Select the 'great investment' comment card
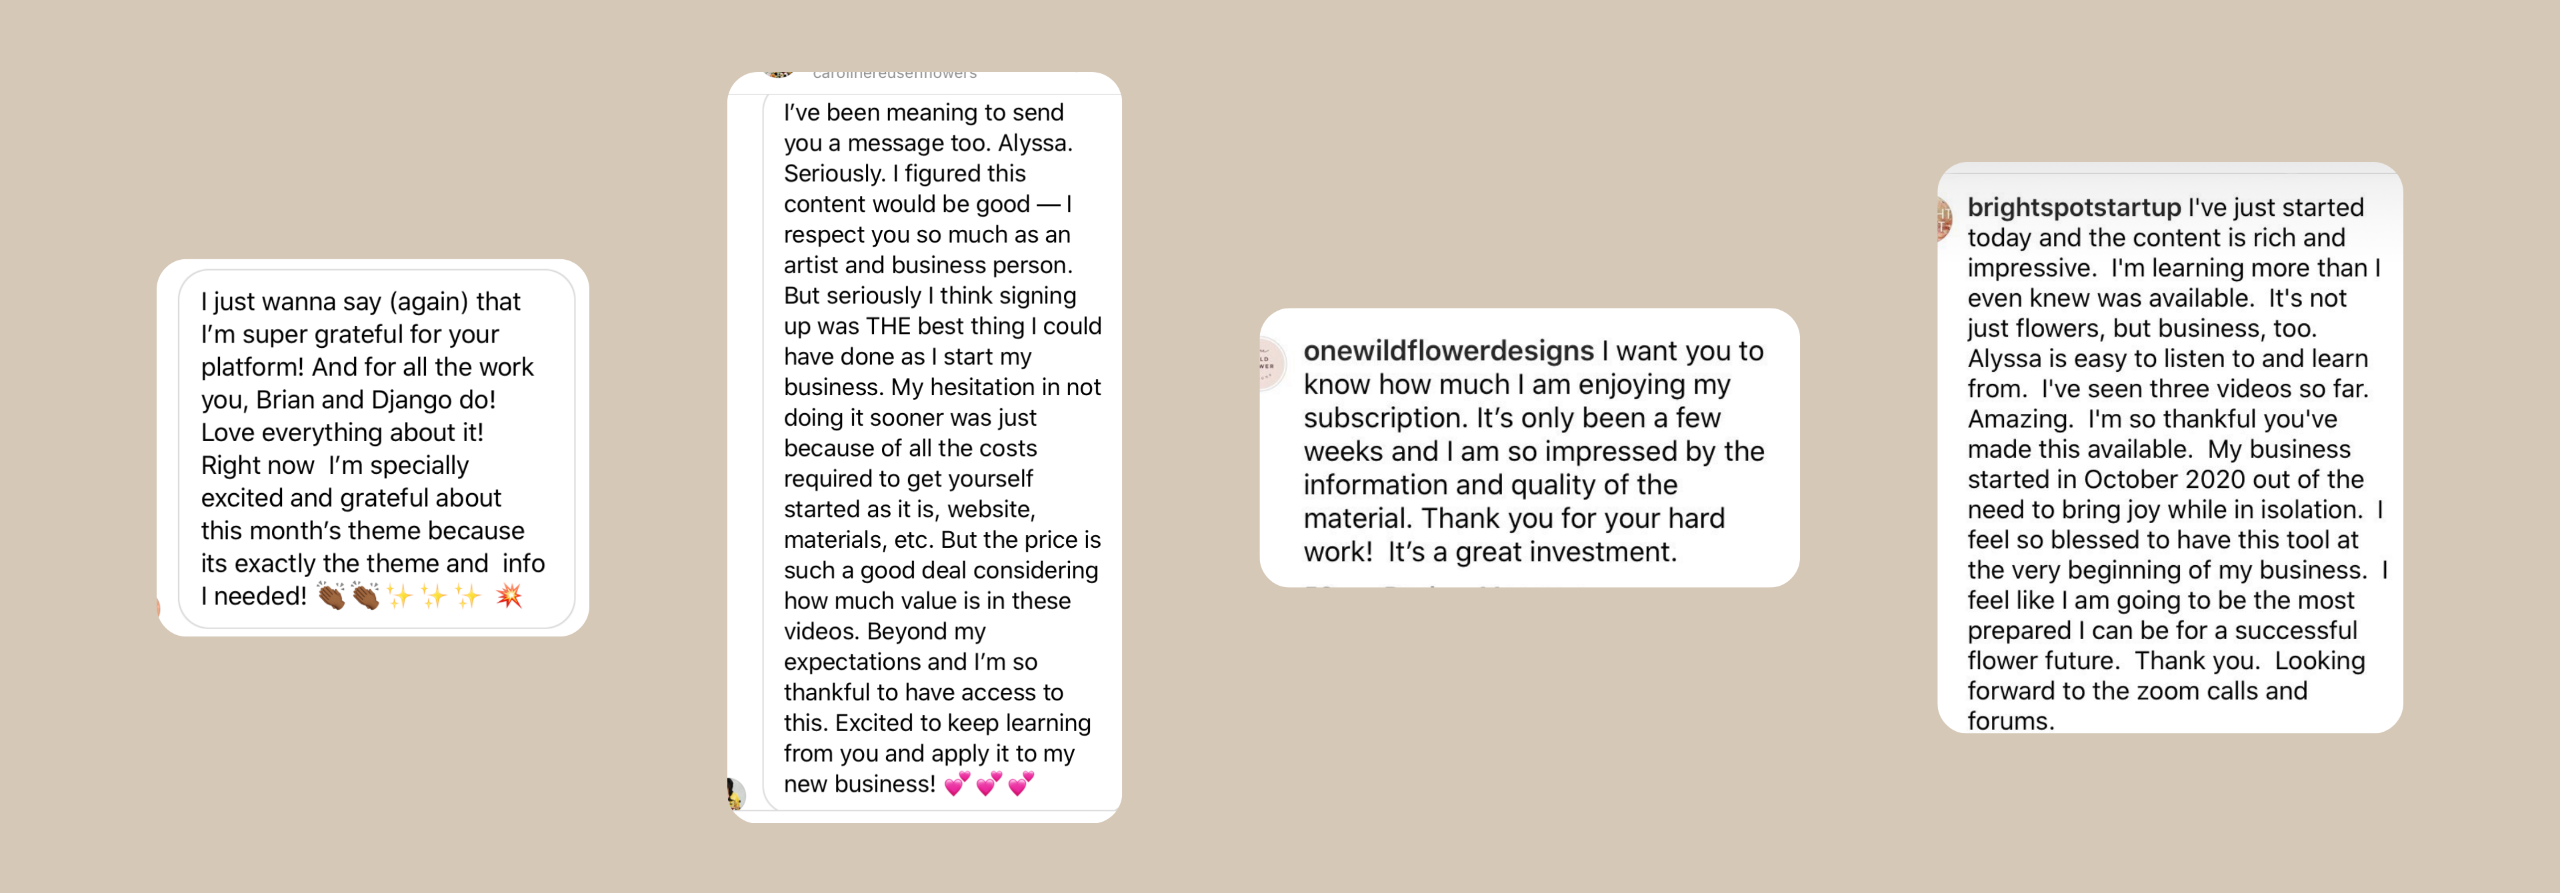The image size is (2560, 893). (1530, 450)
